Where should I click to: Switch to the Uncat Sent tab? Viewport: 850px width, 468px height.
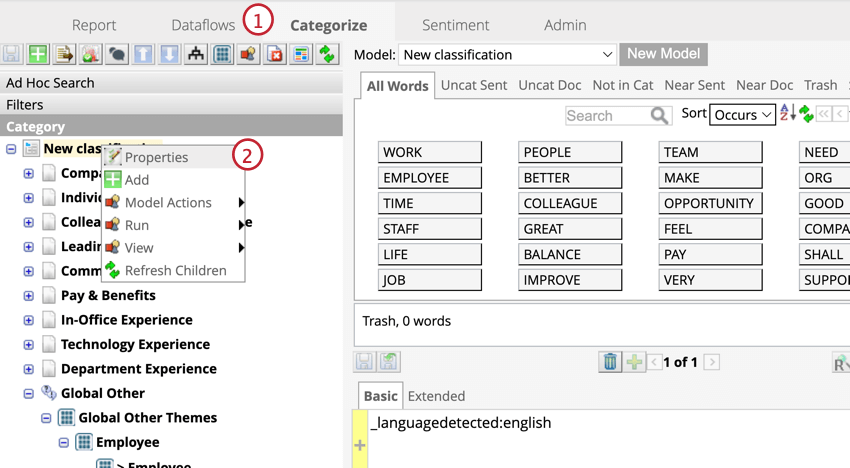click(474, 85)
